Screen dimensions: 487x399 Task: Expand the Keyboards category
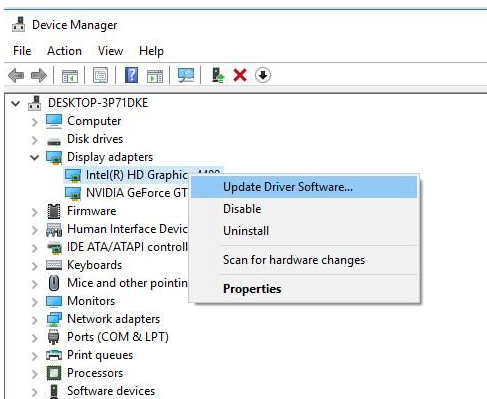click(34, 266)
